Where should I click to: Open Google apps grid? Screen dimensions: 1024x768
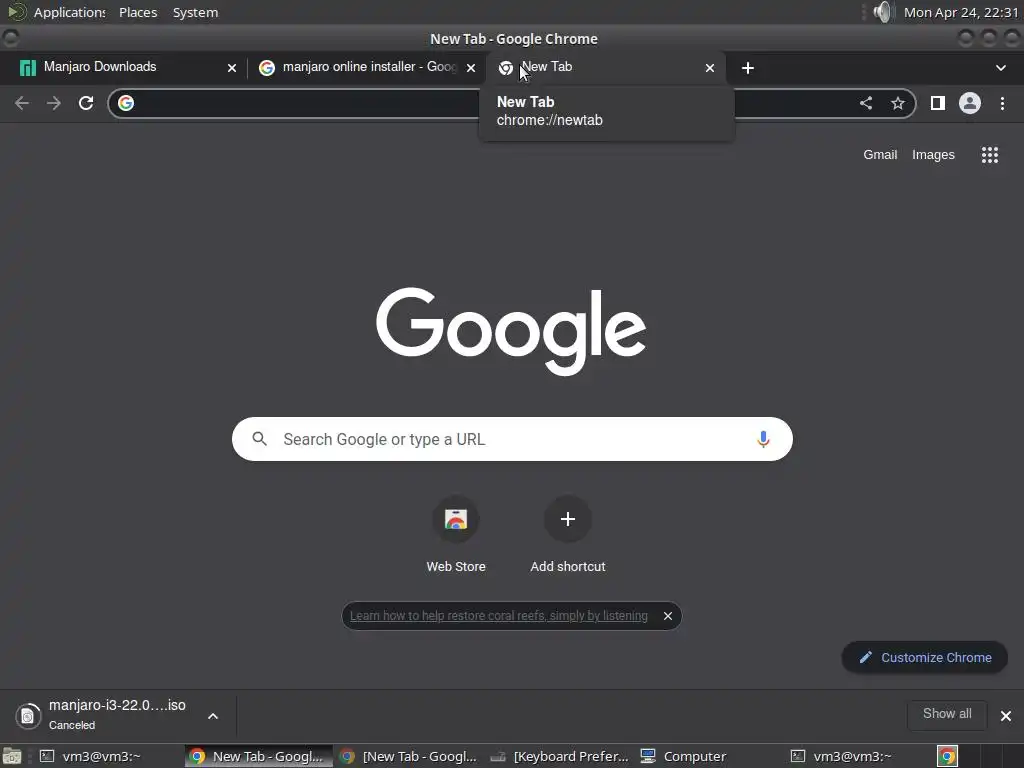click(x=990, y=155)
